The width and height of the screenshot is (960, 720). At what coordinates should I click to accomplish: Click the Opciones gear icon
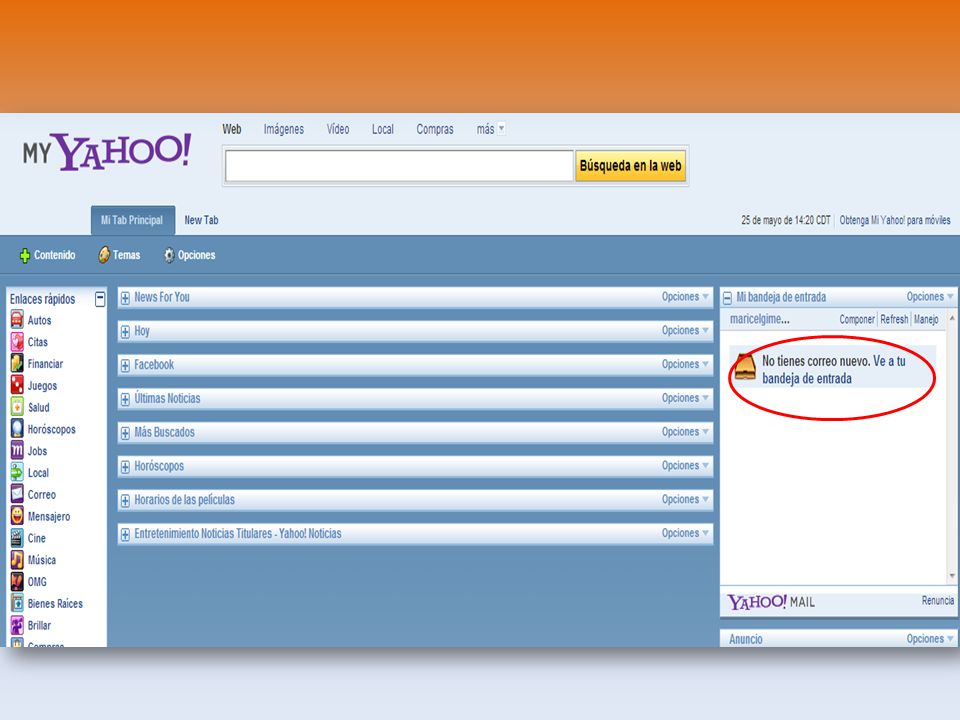(x=169, y=255)
